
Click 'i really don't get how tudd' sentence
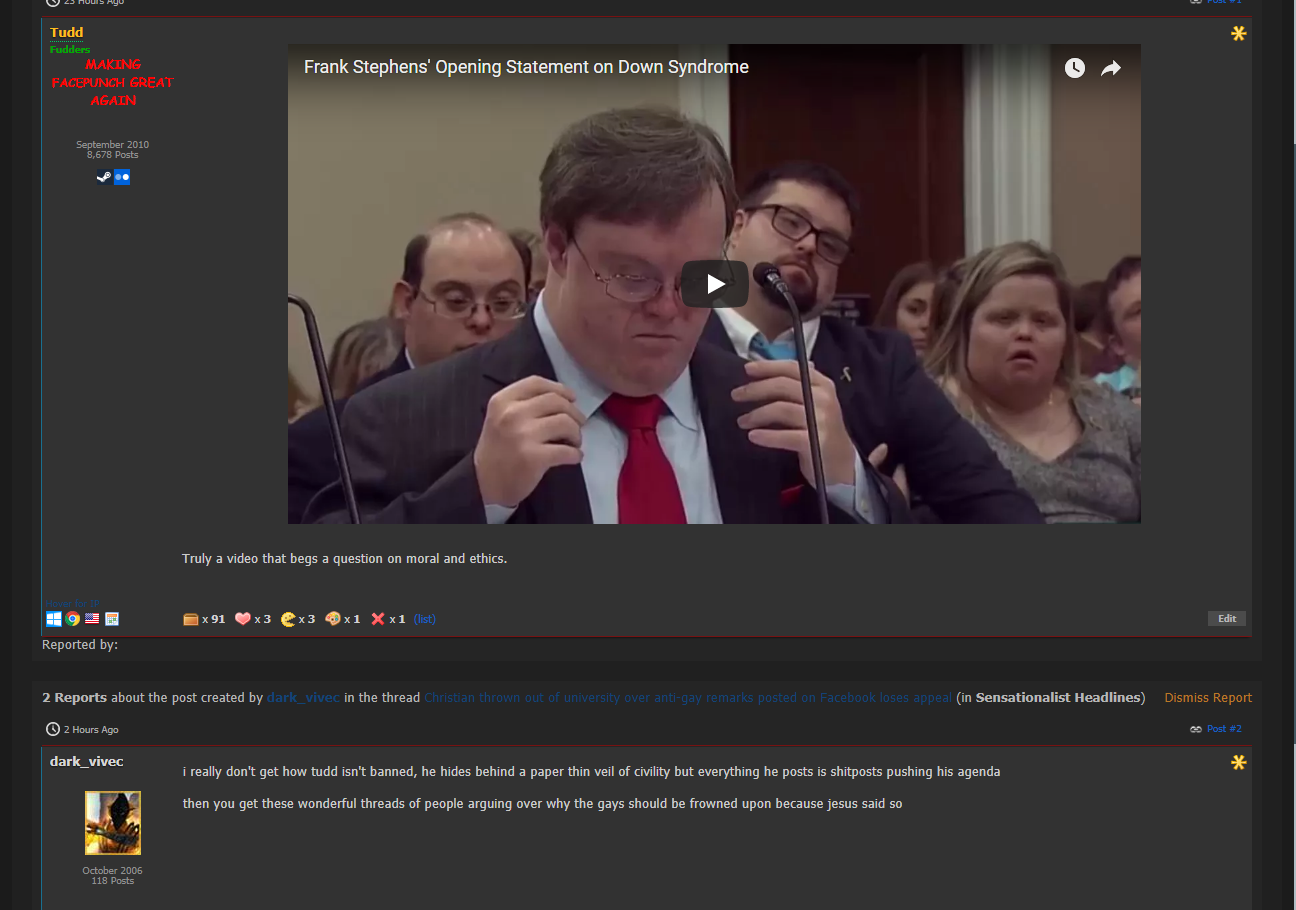pyautogui.click(x=591, y=772)
